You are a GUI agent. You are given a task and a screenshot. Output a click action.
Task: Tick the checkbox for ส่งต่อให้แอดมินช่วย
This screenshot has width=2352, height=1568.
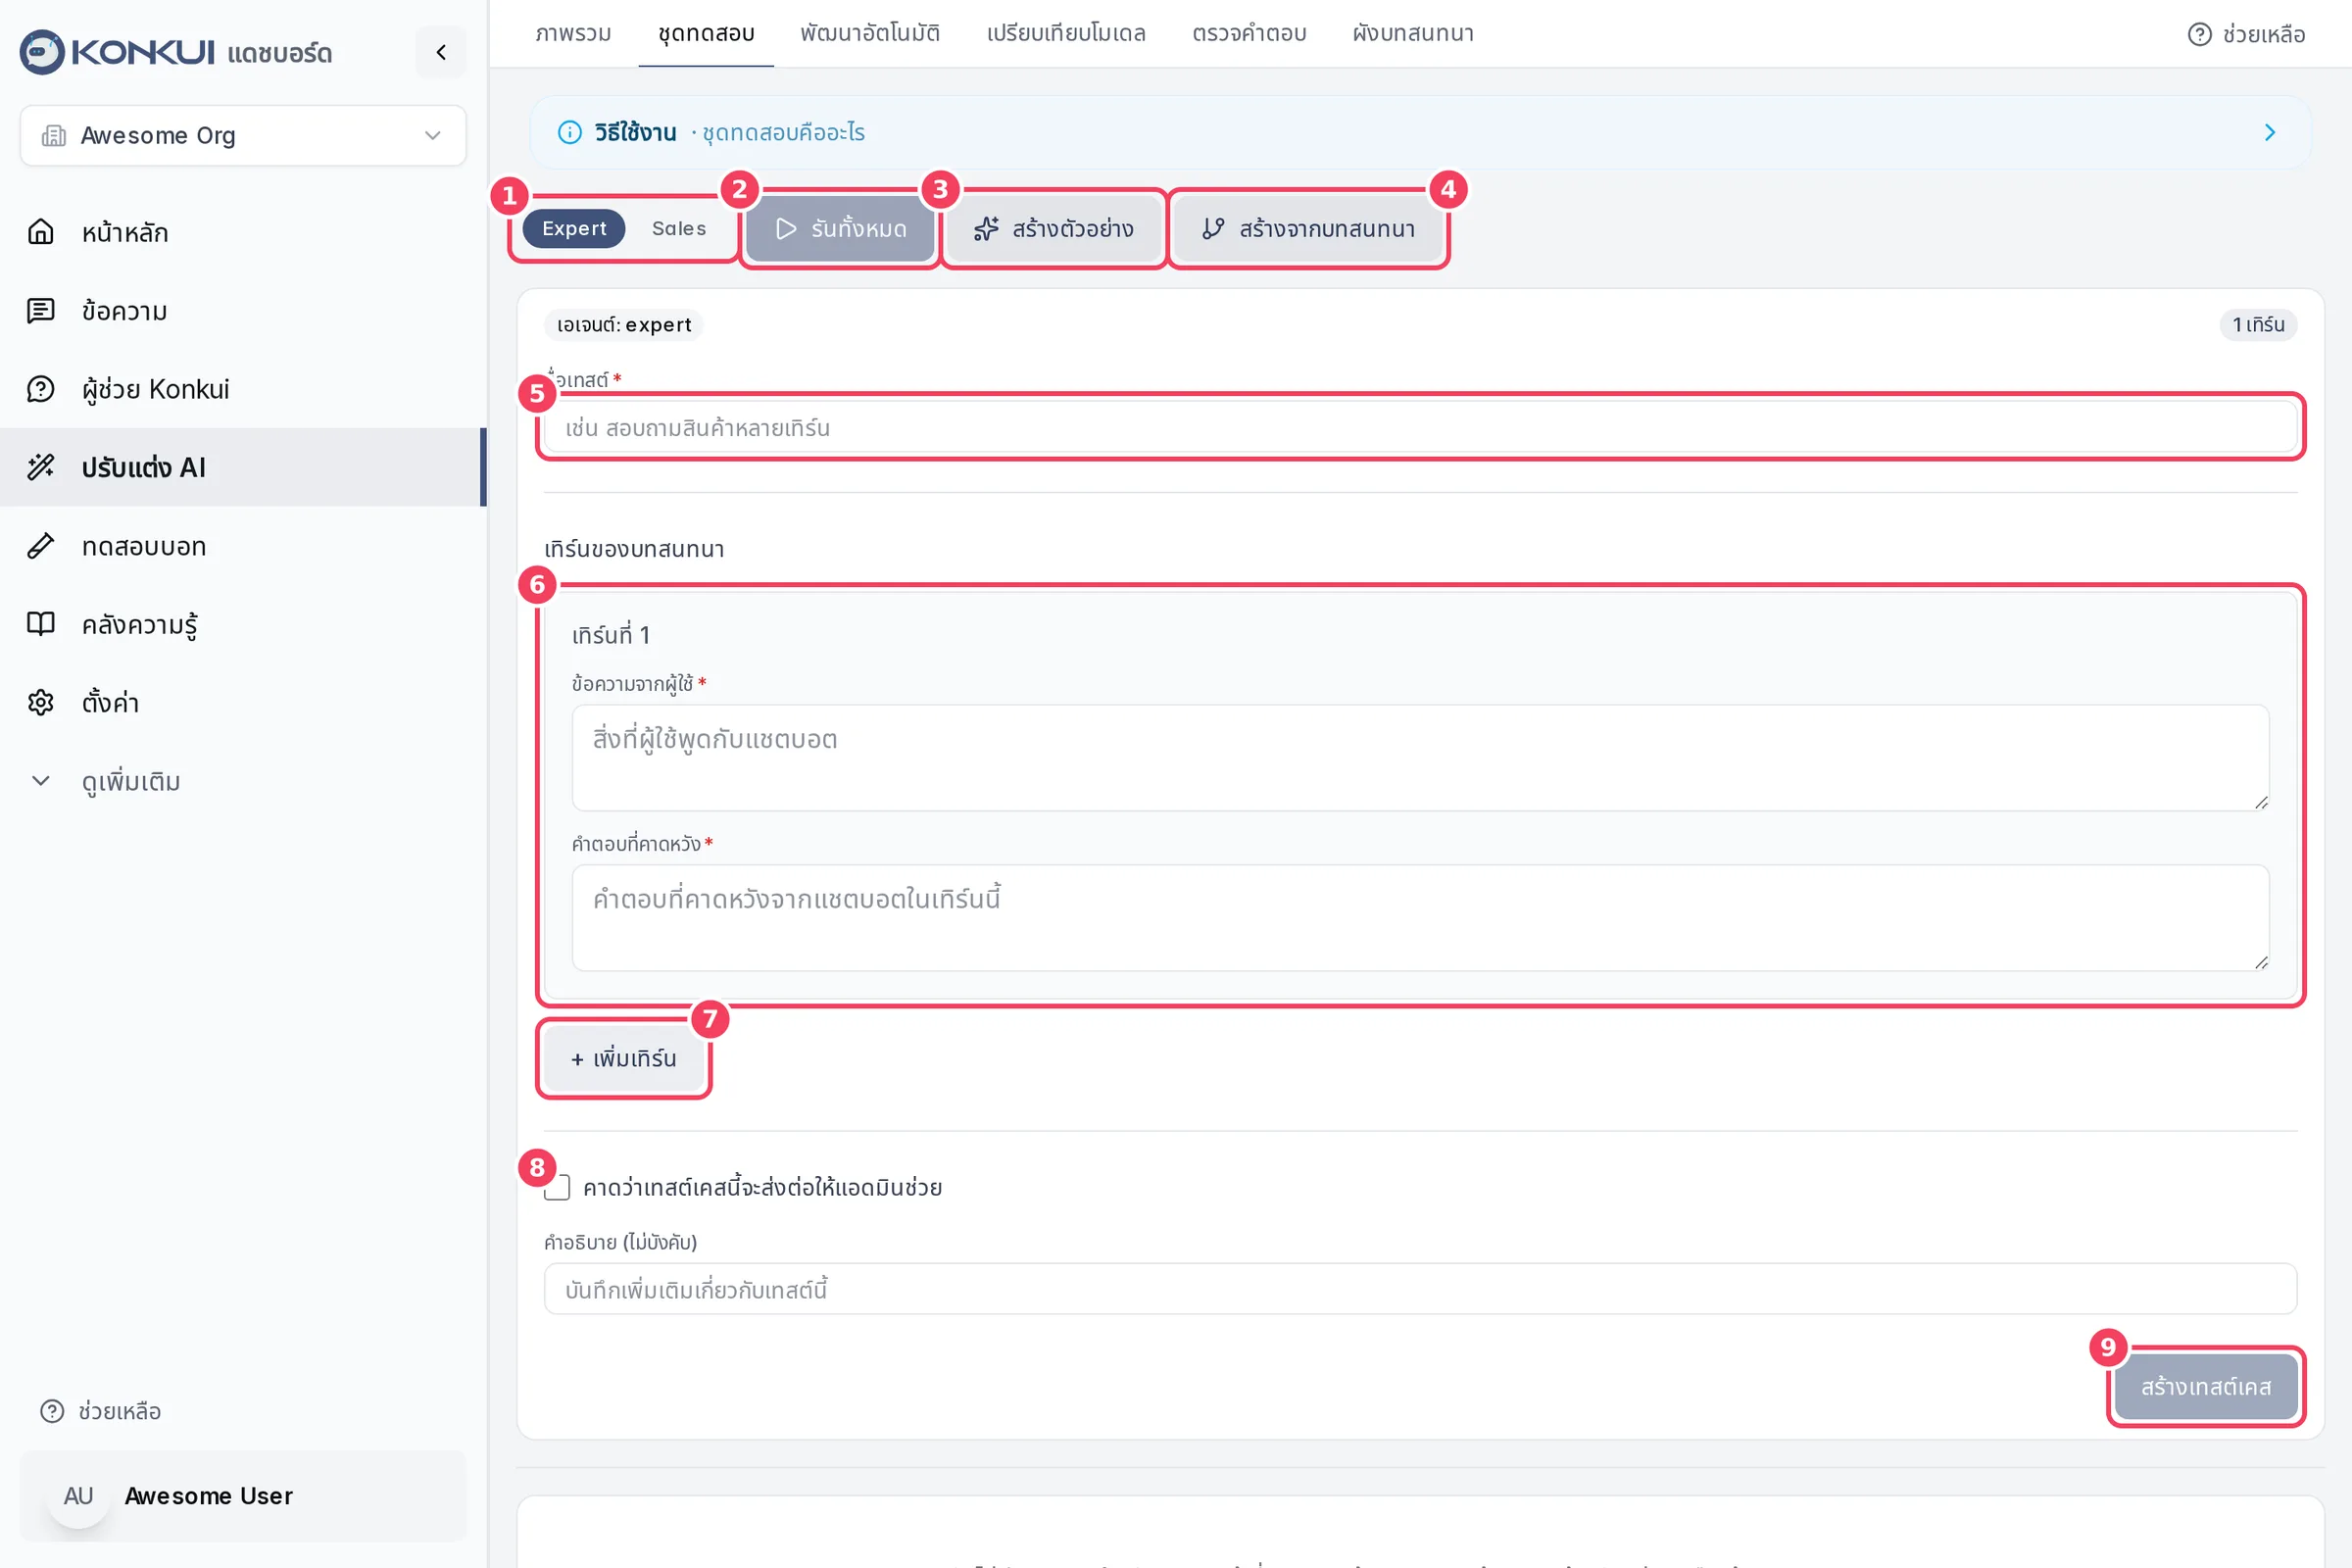click(557, 1187)
